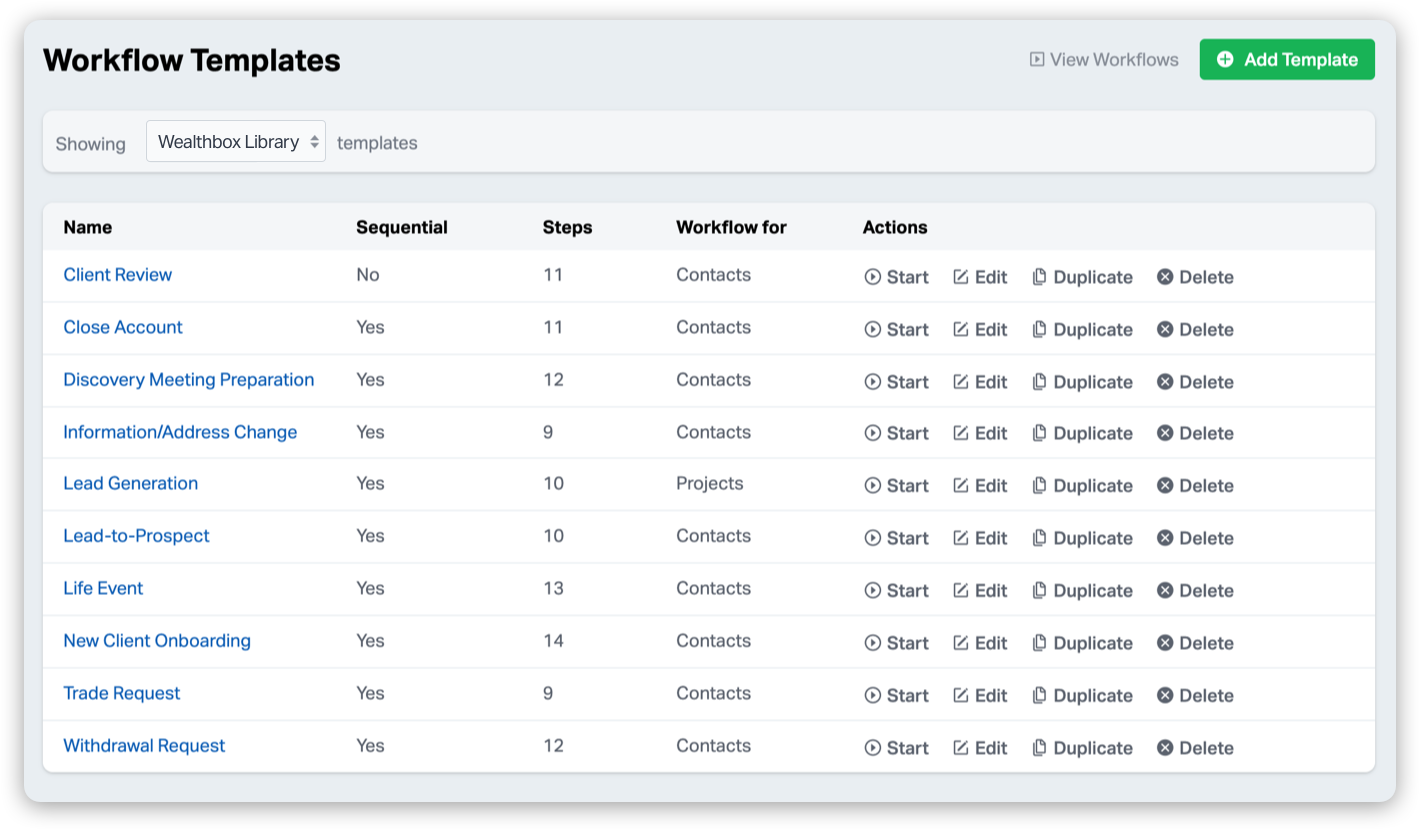Duplicate the Lead Generation template

[x=1082, y=485]
